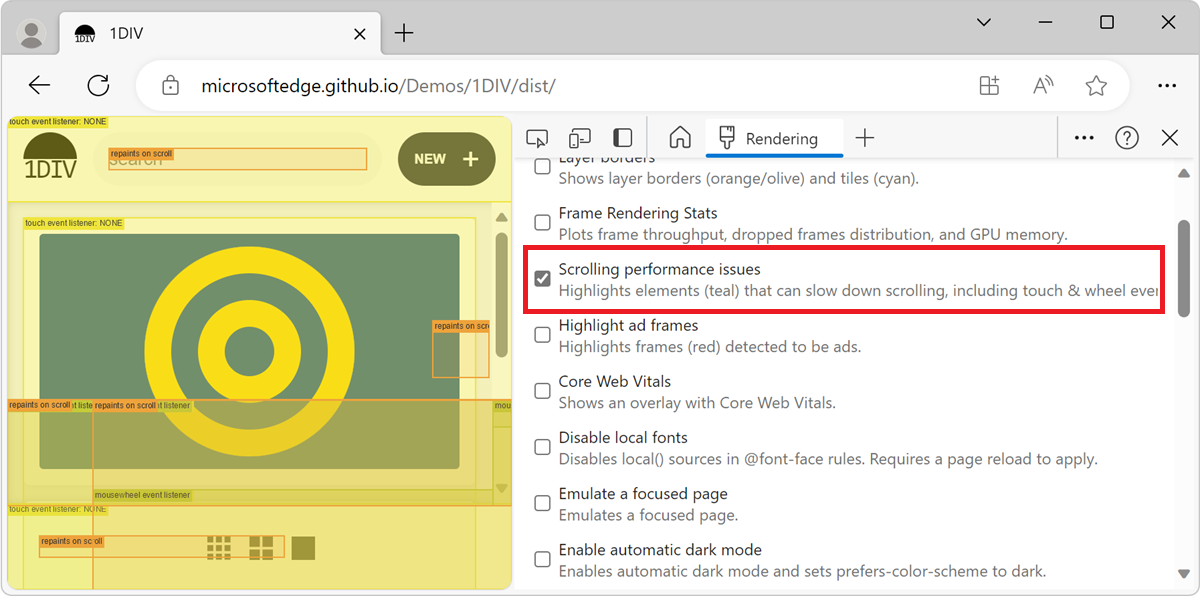Open Collections from the browser toolbar
The width and height of the screenshot is (1200, 596).
pos(989,86)
